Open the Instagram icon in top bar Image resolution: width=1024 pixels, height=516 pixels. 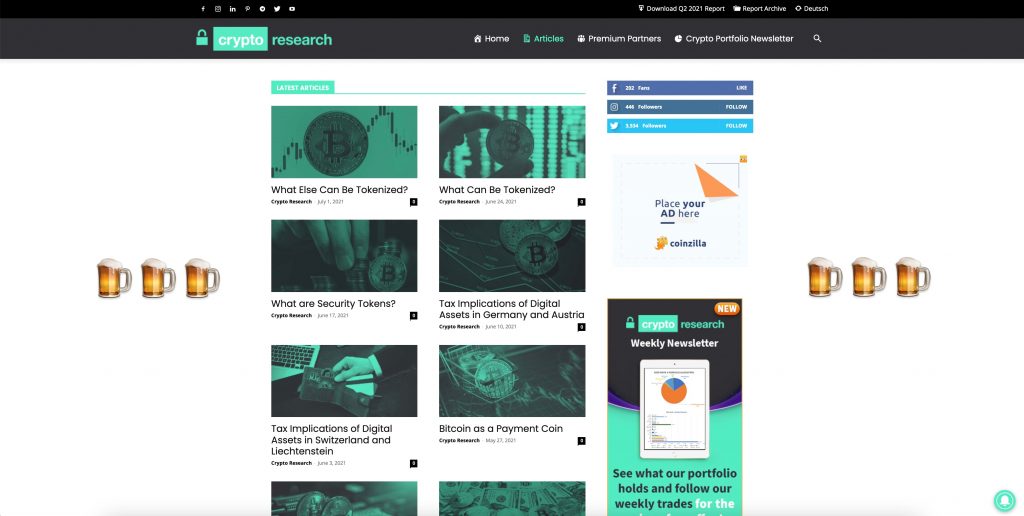point(218,9)
